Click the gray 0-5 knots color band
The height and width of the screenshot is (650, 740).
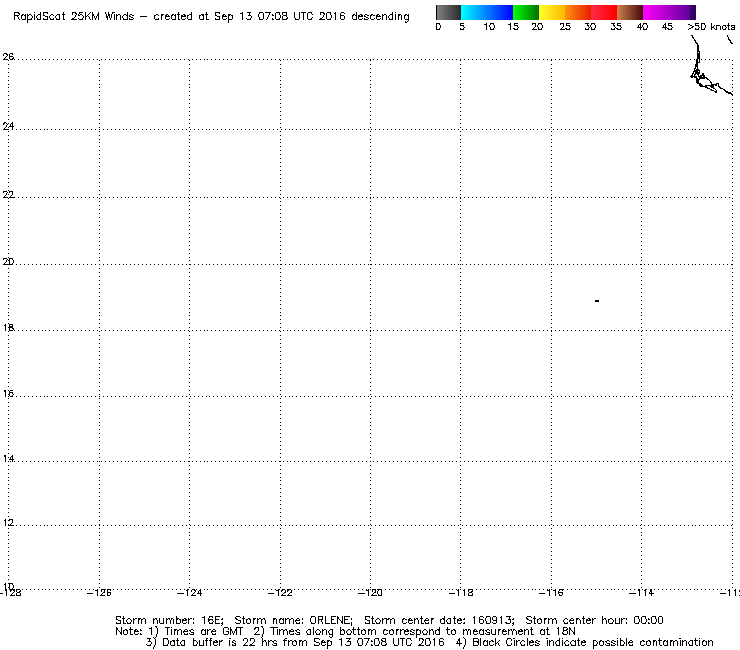pyautogui.click(x=448, y=12)
